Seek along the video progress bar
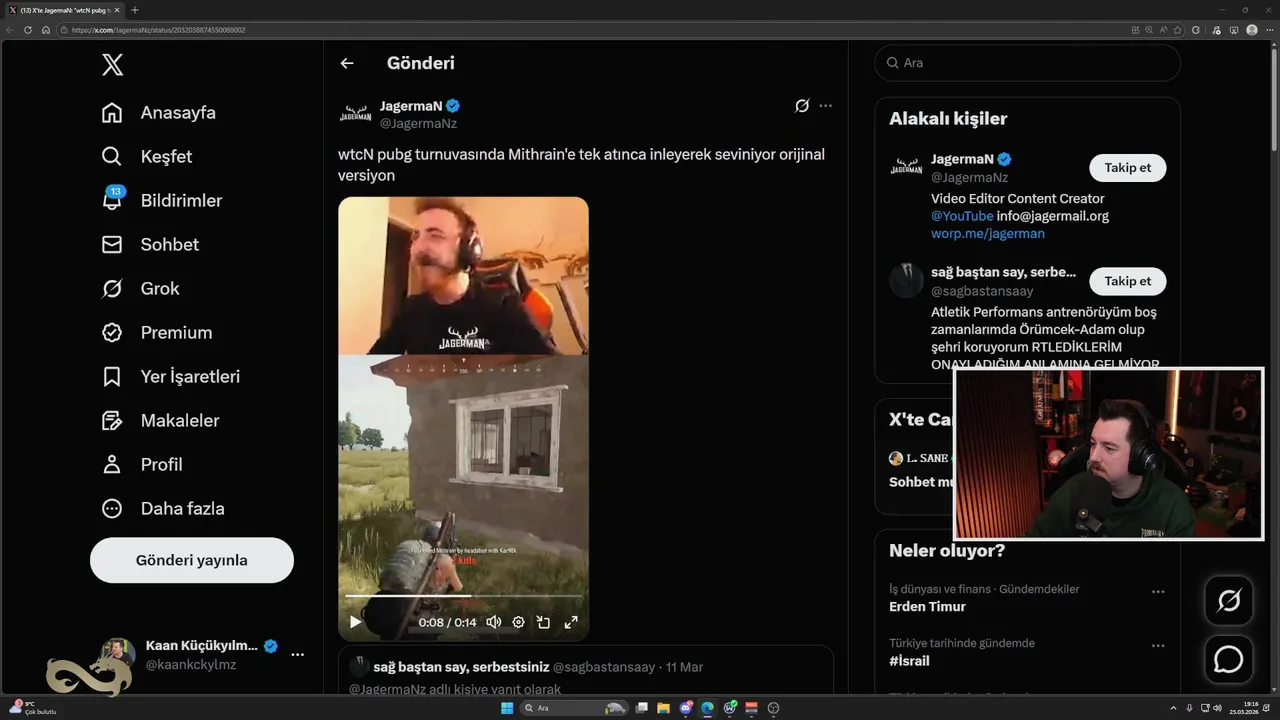The width and height of the screenshot is (1280, 720). click(x=463, y=596)
